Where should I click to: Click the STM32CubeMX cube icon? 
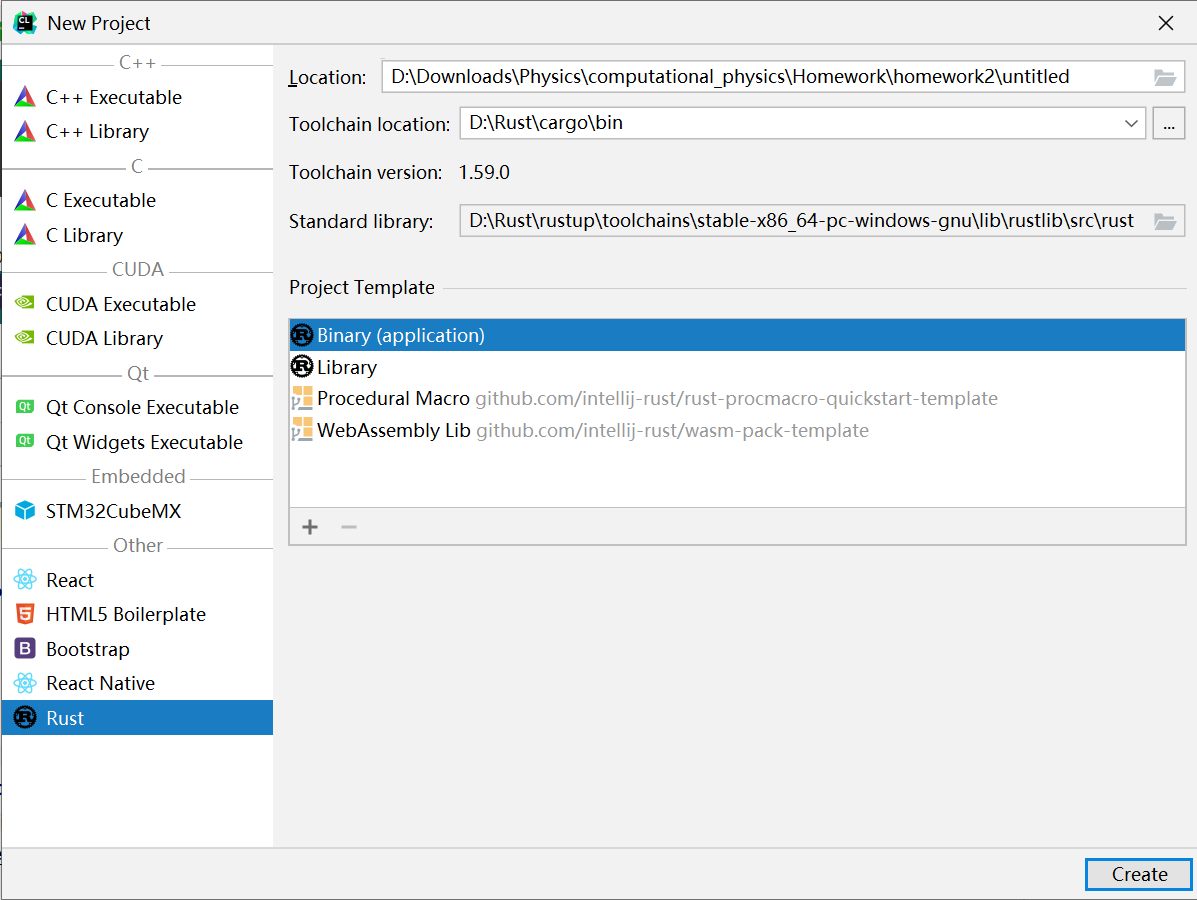pyautogui.click(x=25, y=511)
